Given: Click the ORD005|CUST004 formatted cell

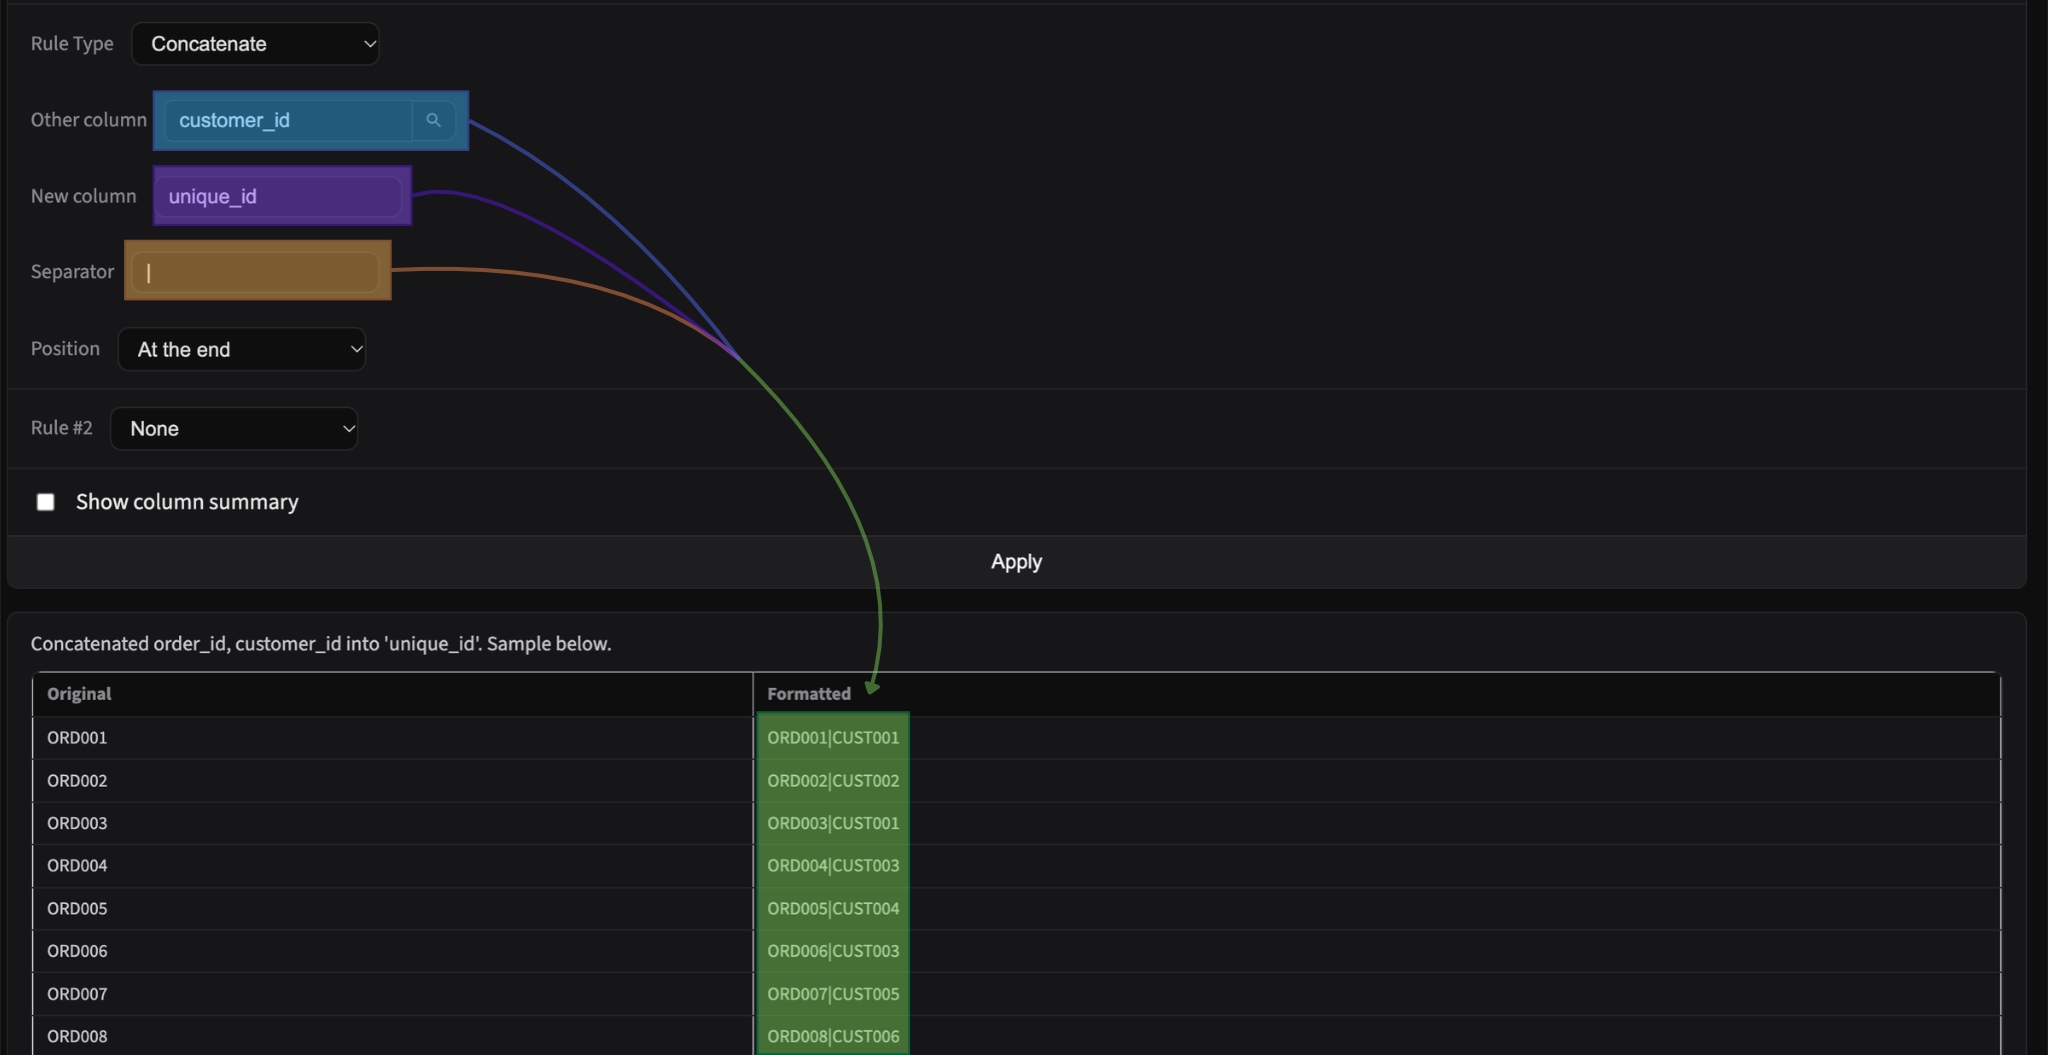Looking at the screenshot, I should pyautogui.click(x=1376, y=909).
